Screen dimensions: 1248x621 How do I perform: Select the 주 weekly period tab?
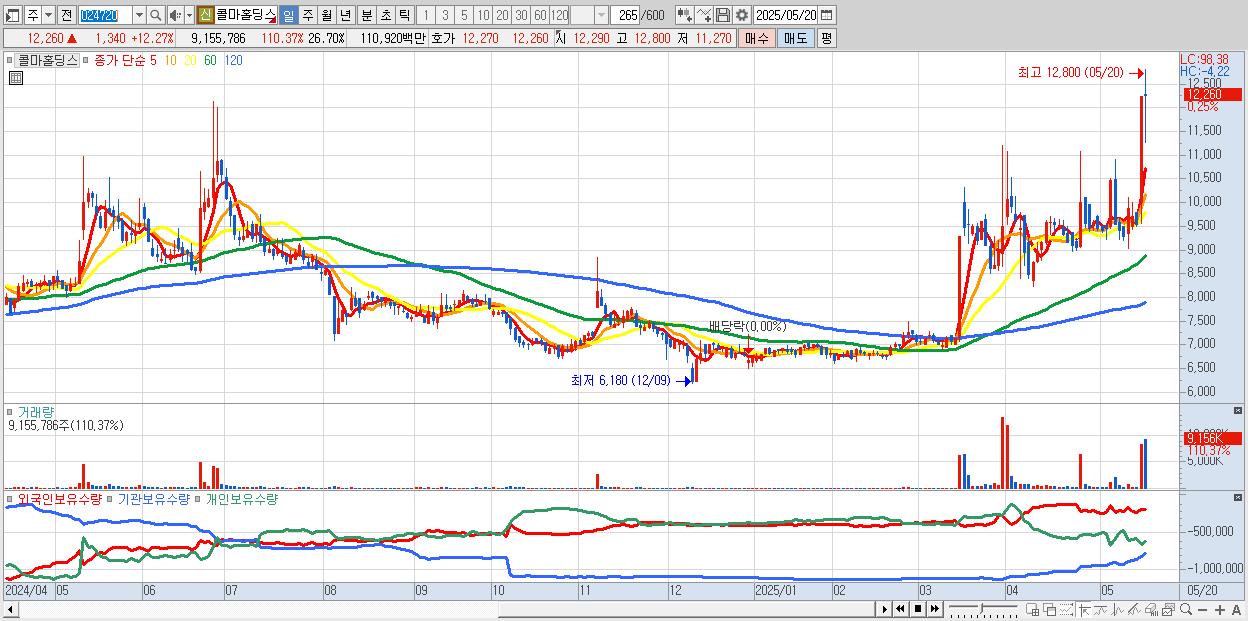[x=307, y=15]
